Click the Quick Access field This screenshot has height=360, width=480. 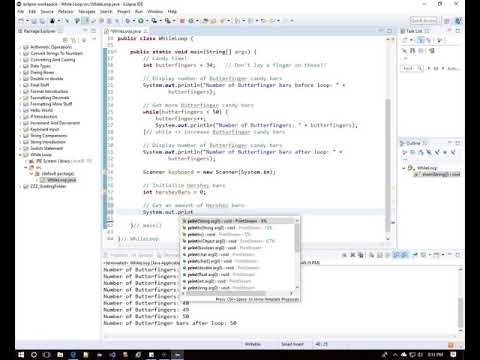tap(423, 21)
